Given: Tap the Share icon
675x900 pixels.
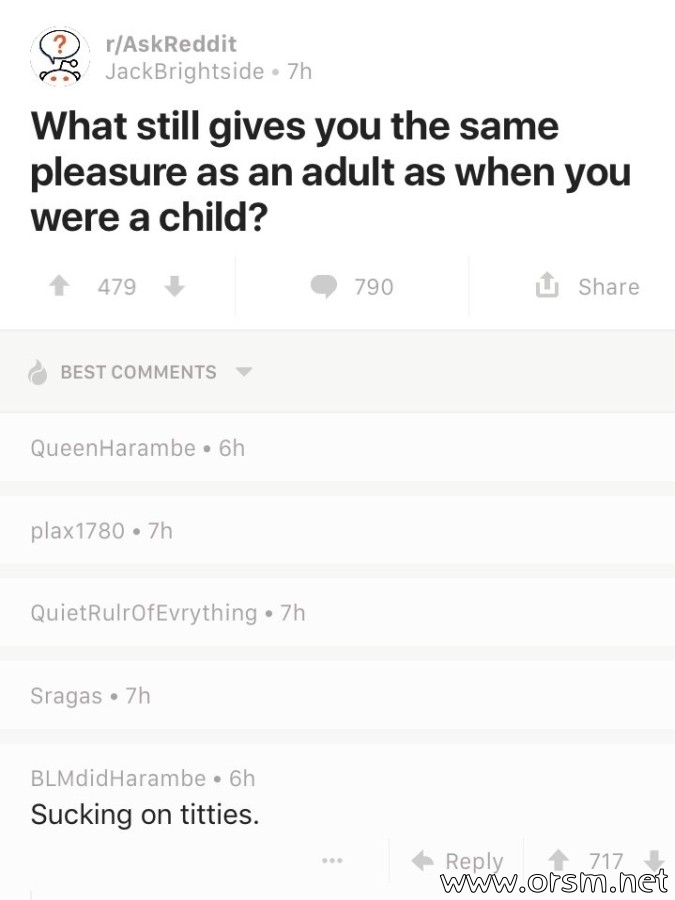Looking at the screenshot, I should coord(546,285).
